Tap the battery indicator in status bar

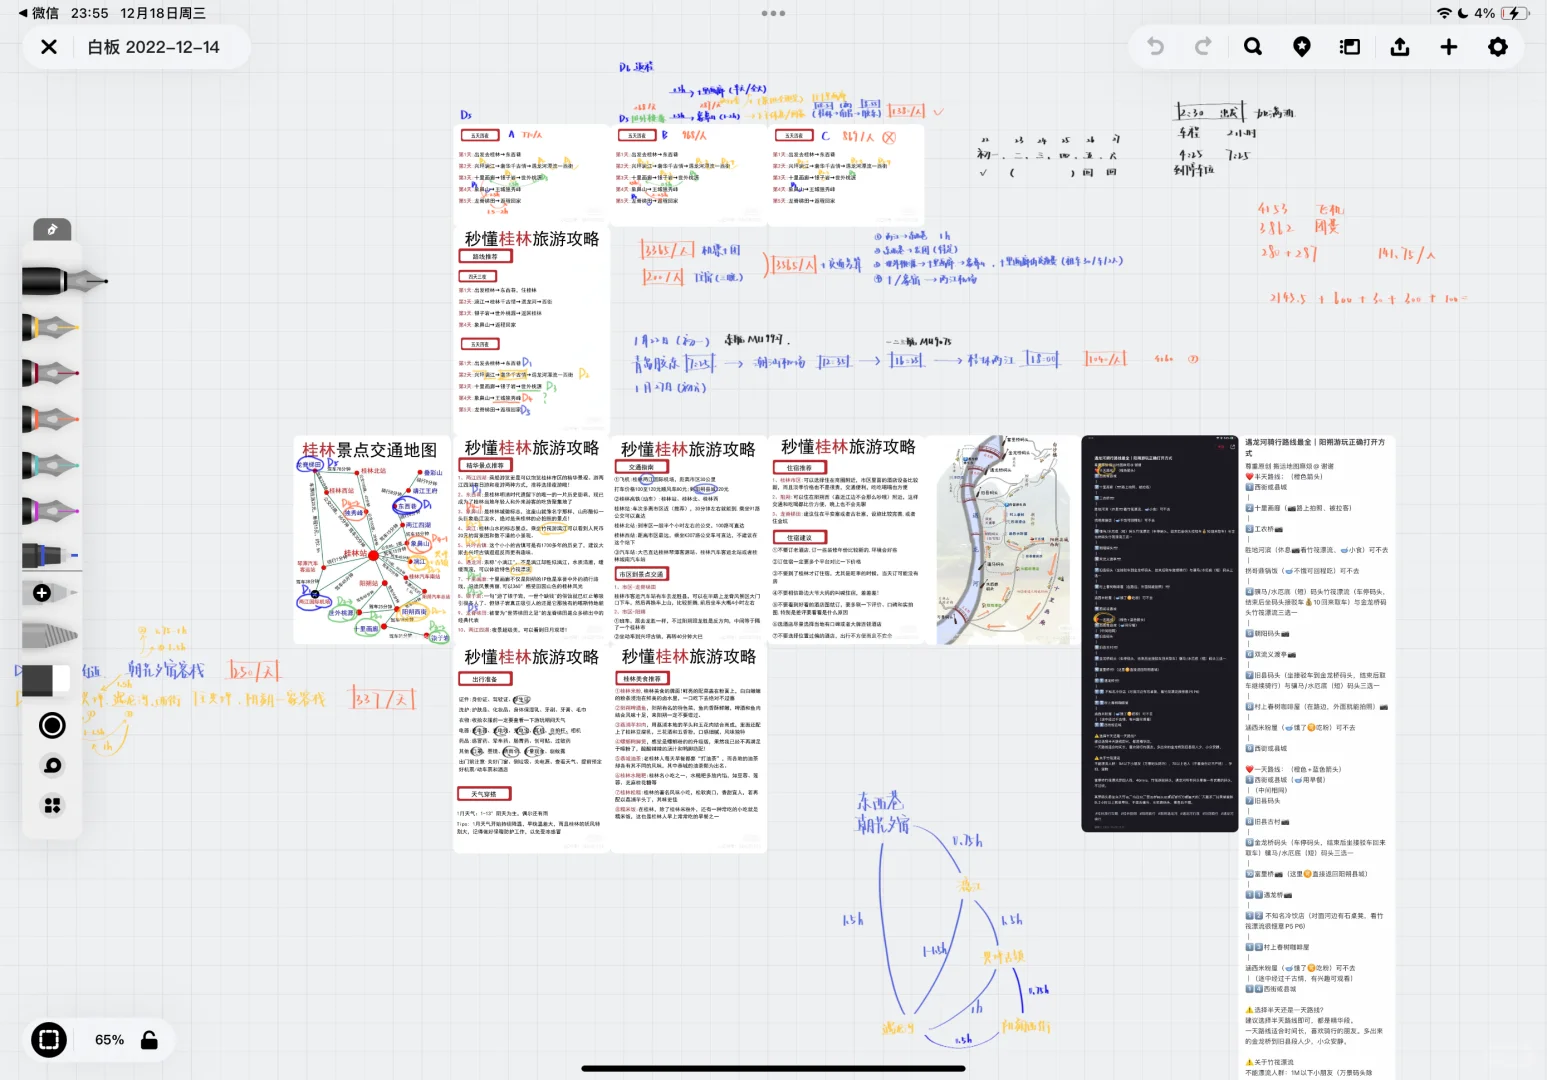[1516, 13]
